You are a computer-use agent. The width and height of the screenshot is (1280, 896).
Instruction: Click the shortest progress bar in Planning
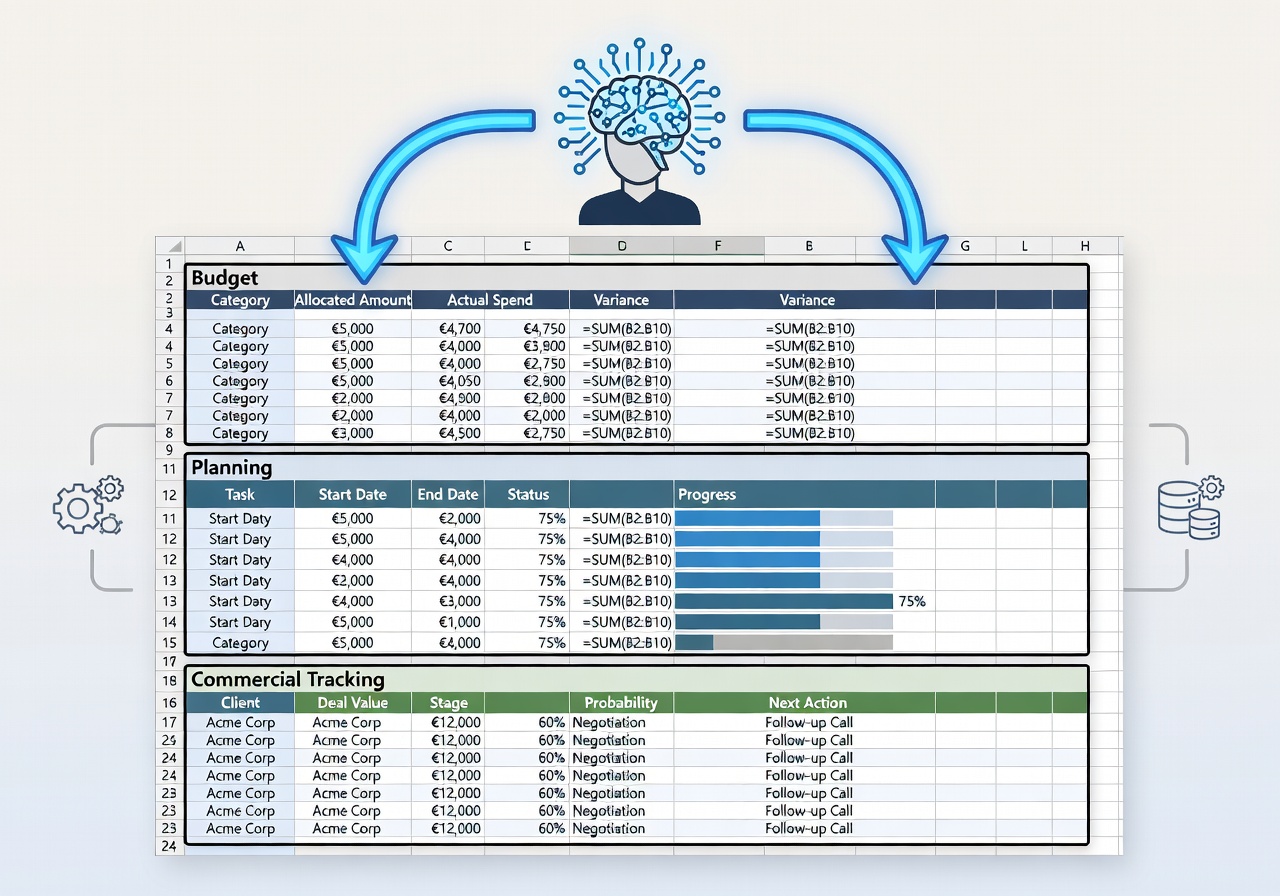(x=695, y=643)
